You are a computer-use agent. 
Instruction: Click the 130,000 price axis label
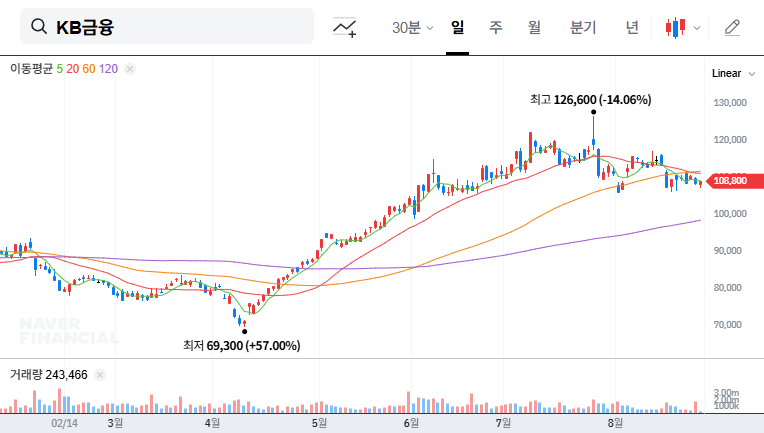730,103
